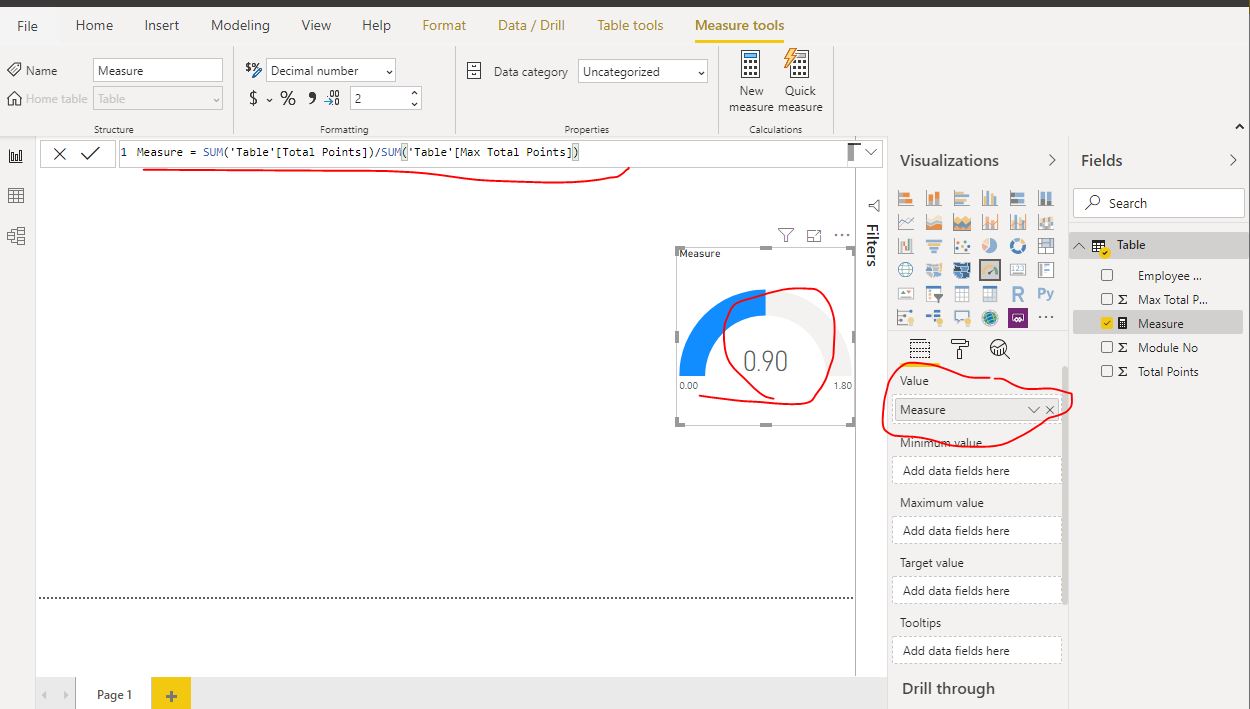Image resolution: width=1250 pixels, height=709 pixels.
Task: Switch to the Home ribbon tab
Action: coord(94,25)
